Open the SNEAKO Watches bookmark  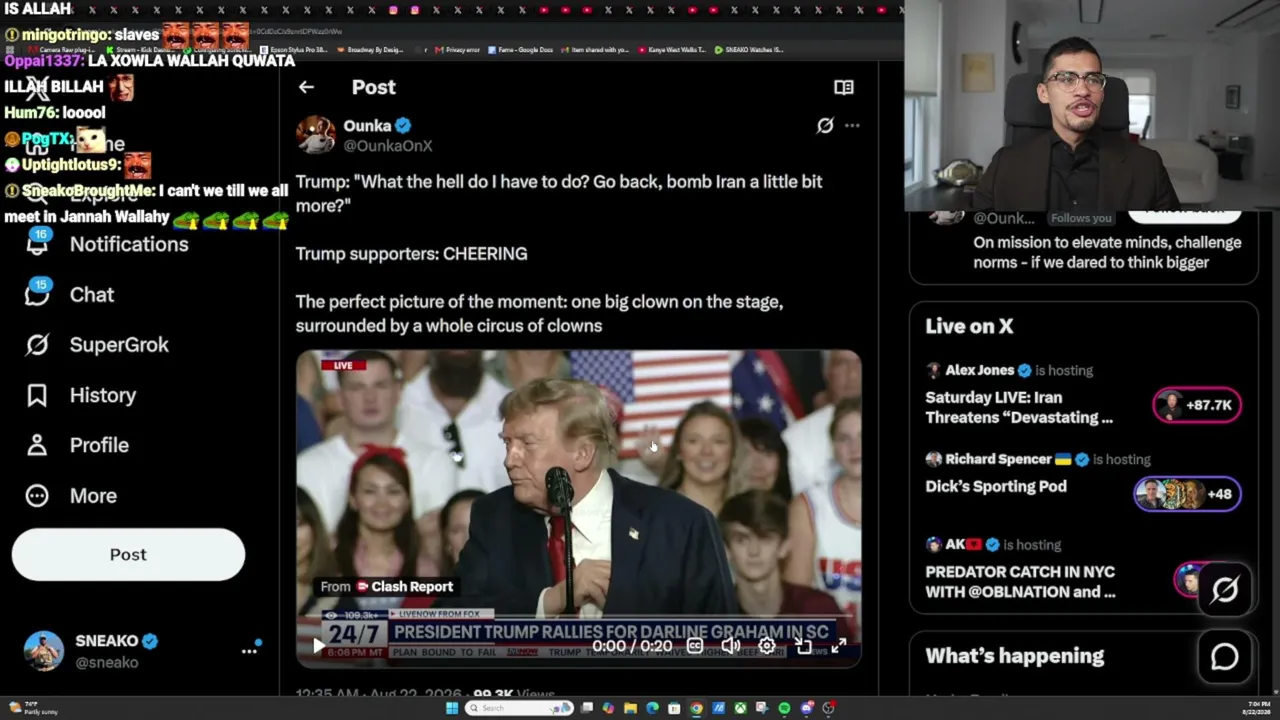point(749,49)
